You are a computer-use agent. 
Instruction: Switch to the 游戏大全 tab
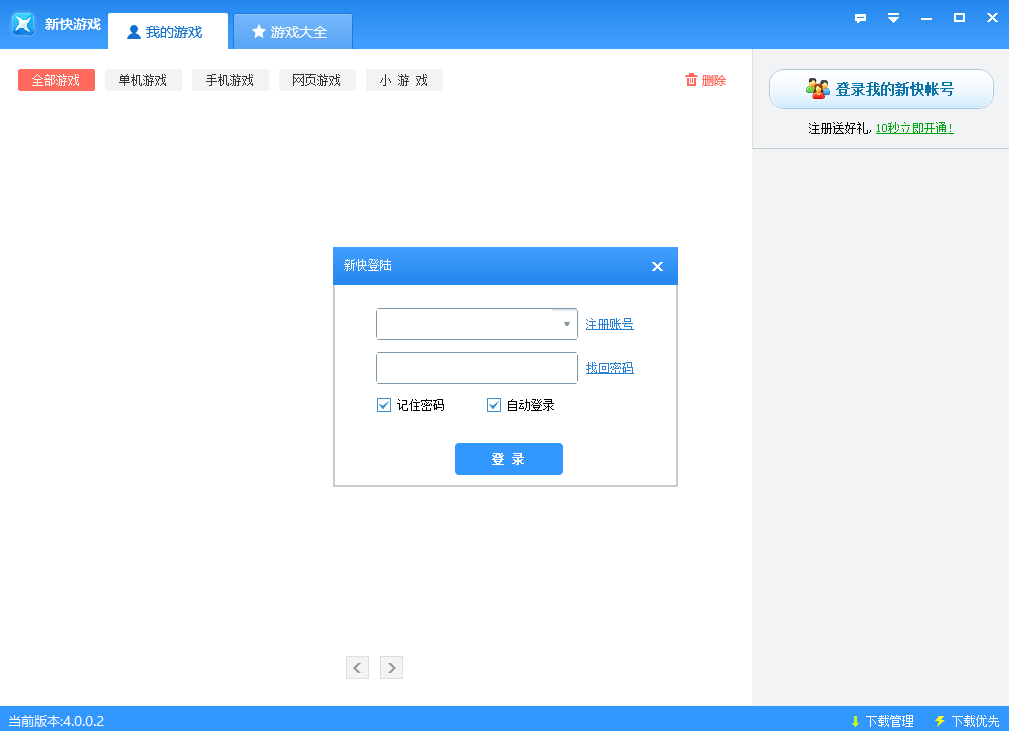click(293, 32)
